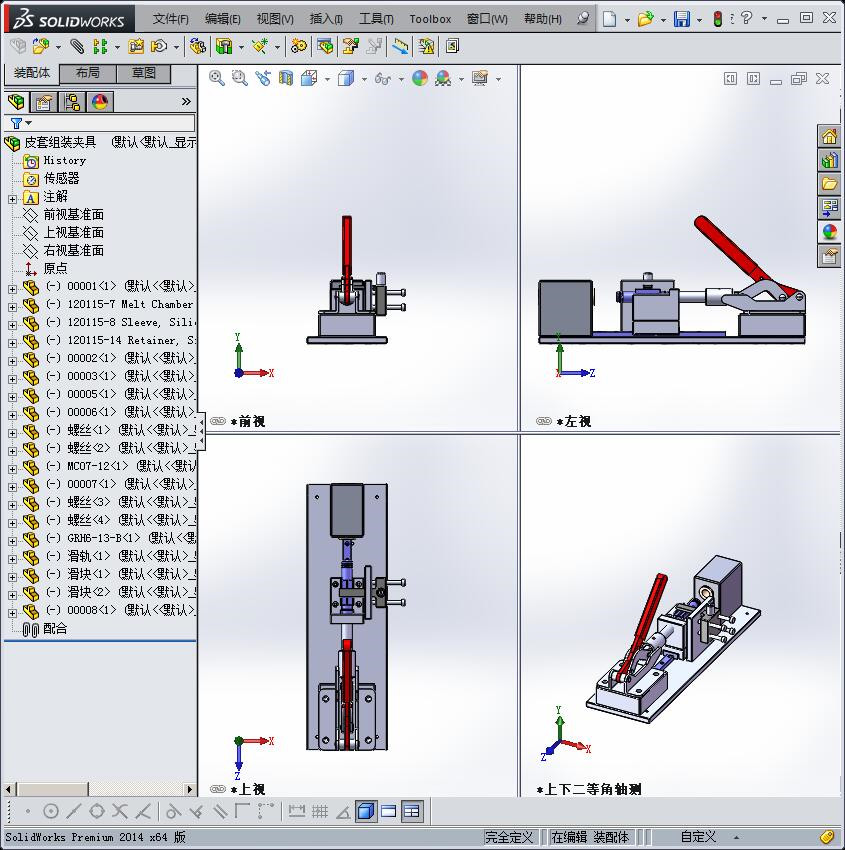The width and height of the screenshot is (845, 850).
Task: Toggle the grid snap icon
Action: [320, 812]
